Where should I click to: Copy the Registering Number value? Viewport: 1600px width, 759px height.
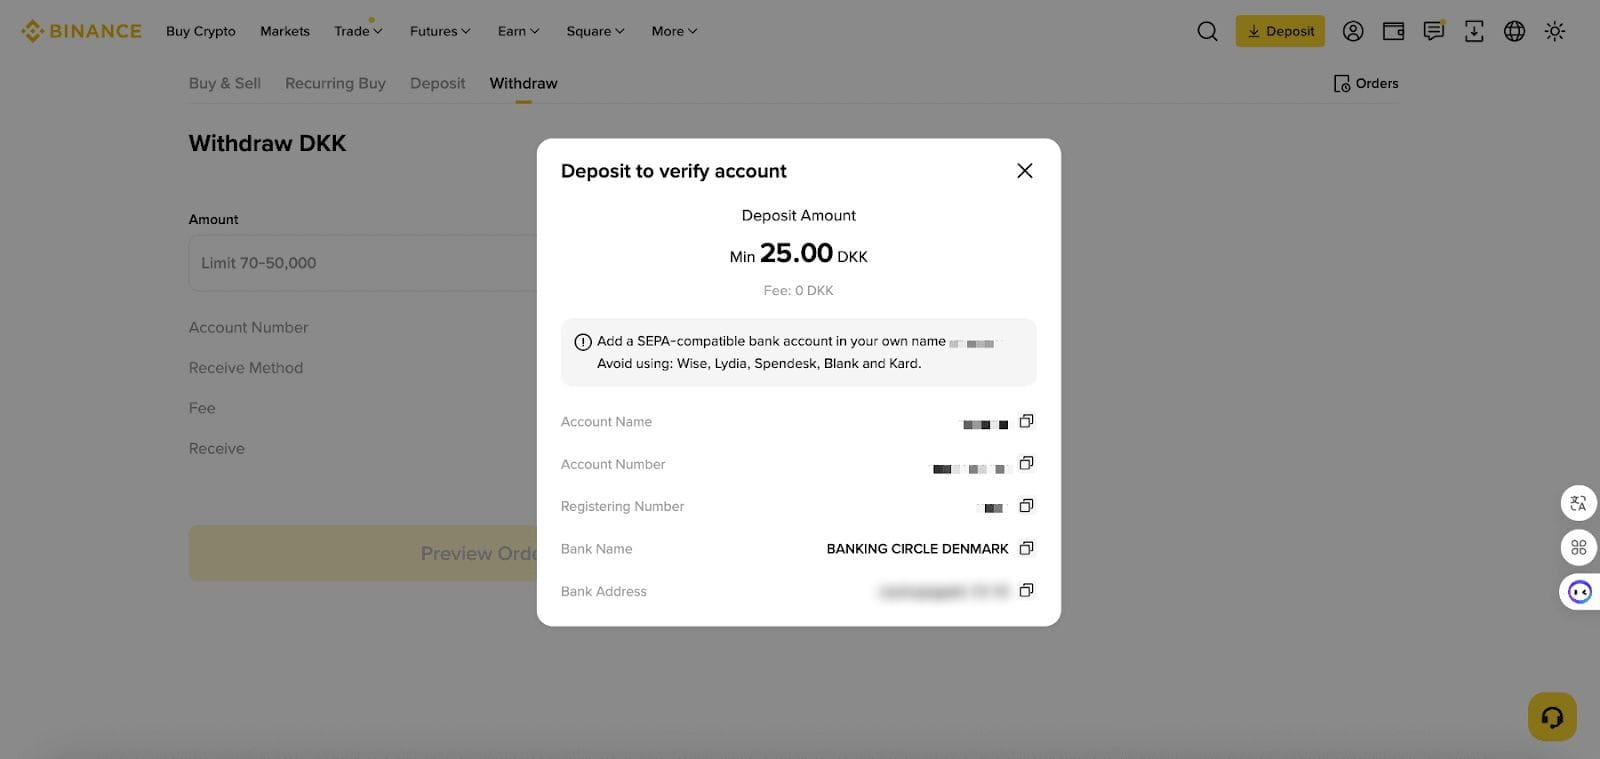(x=1026, y=506)
